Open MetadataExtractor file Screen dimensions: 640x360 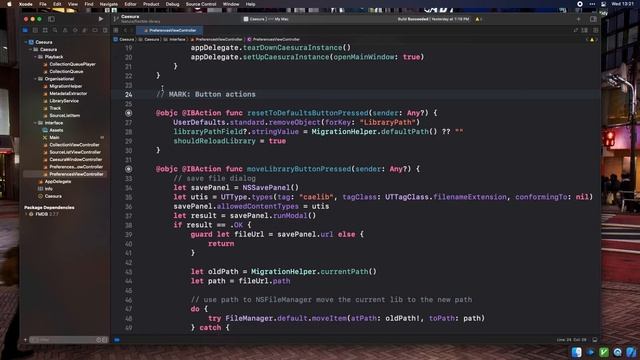pos(68,93)
